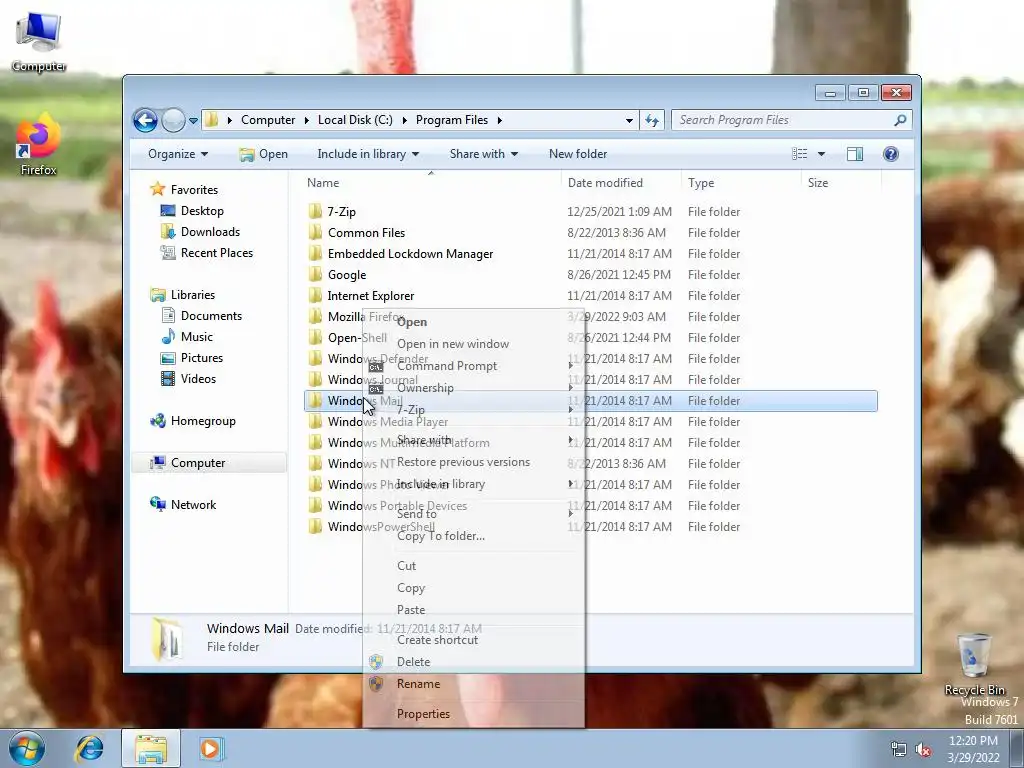Open recent pages dropdown beside navigation arrows
Viewport: 1024px width, 768px height.
coord(193,121)
